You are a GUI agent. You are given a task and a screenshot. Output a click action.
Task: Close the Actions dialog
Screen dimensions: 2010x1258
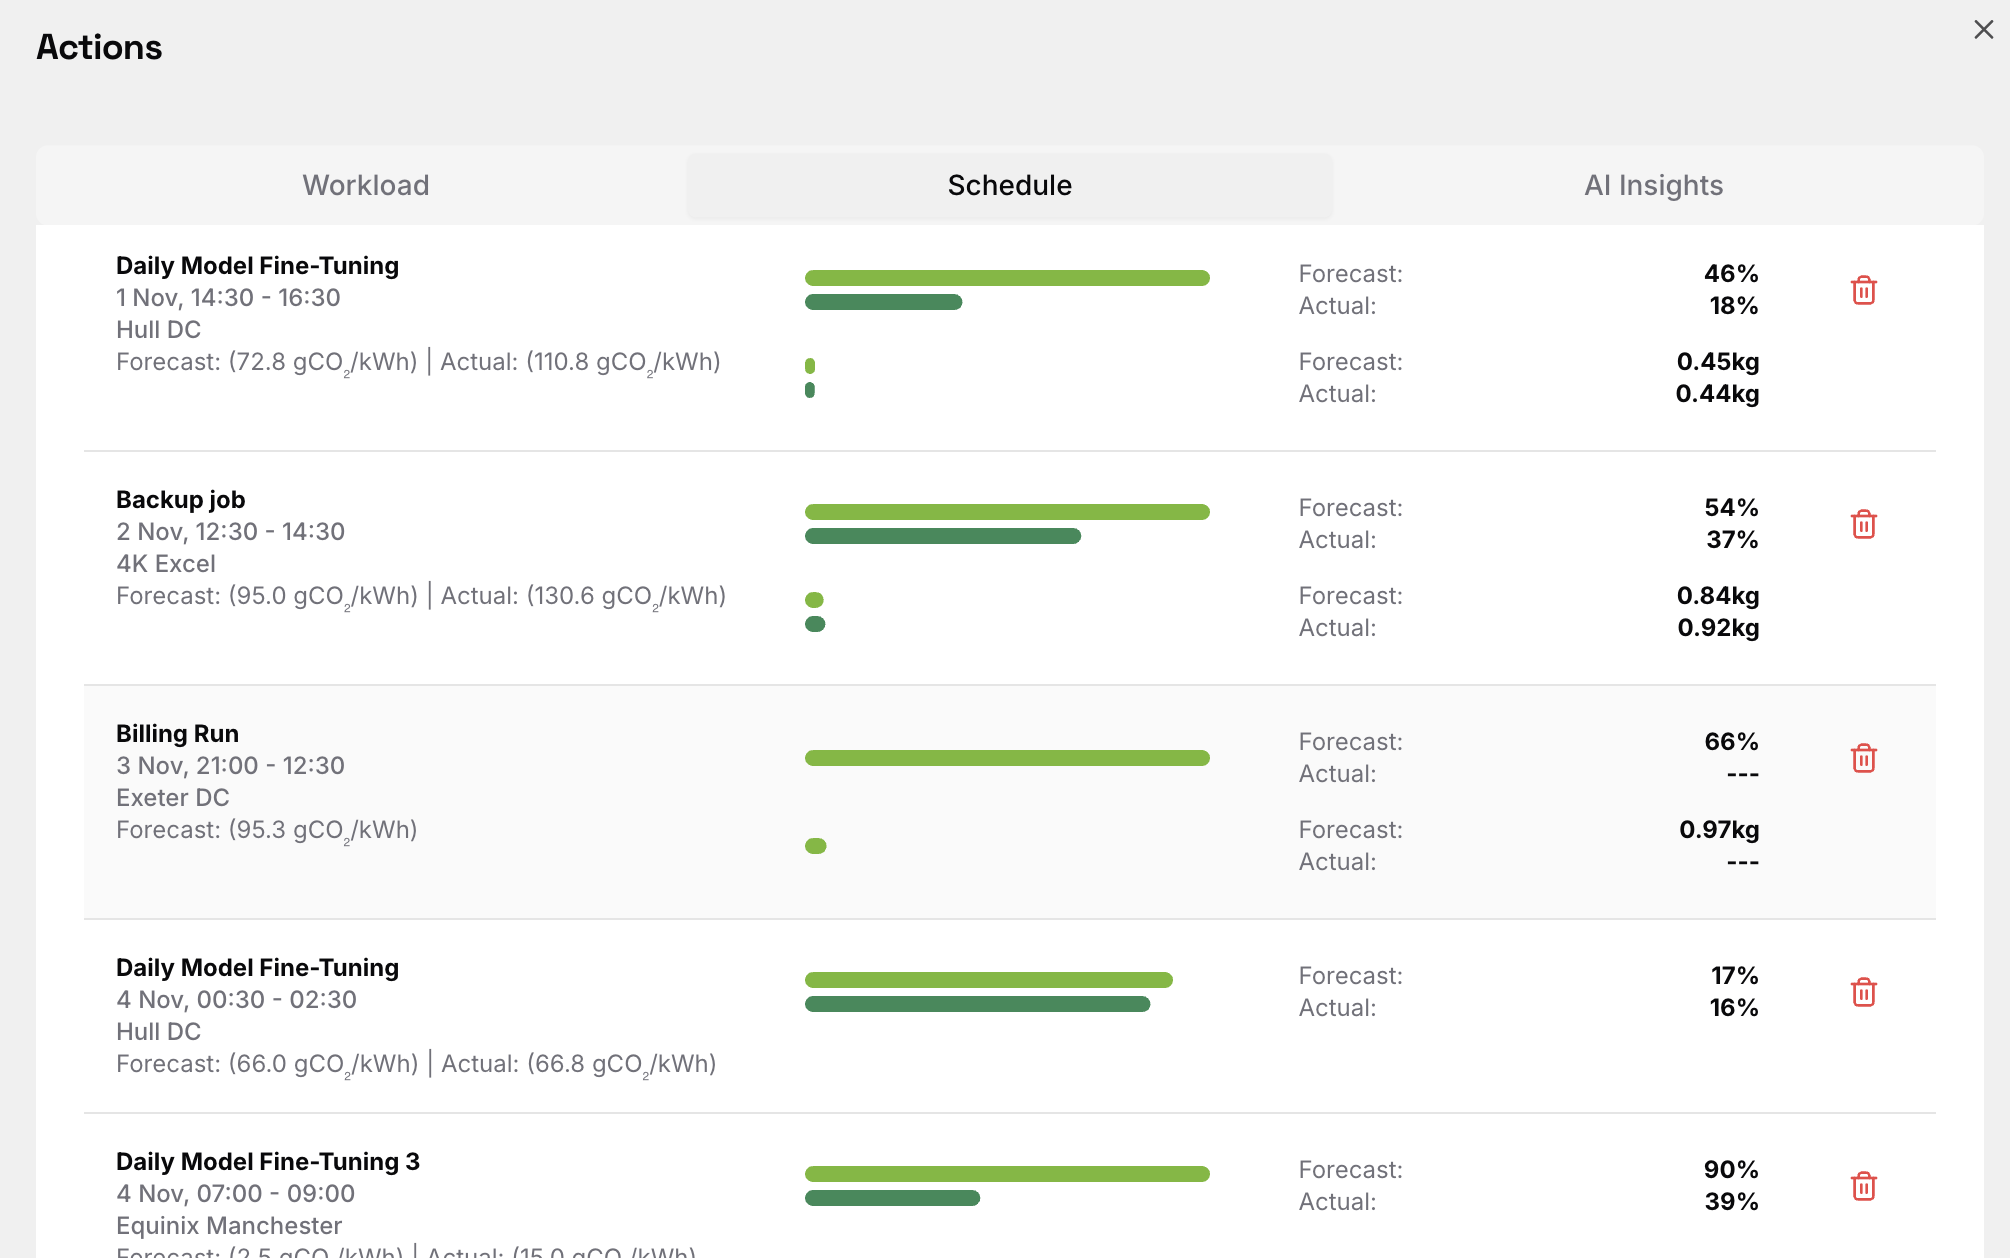(1983, 29)
